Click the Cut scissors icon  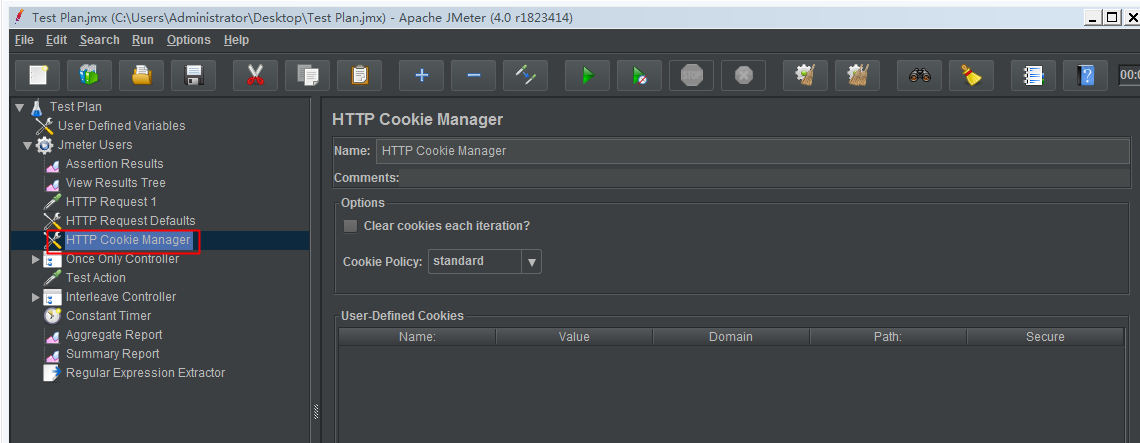pos(254,75)
